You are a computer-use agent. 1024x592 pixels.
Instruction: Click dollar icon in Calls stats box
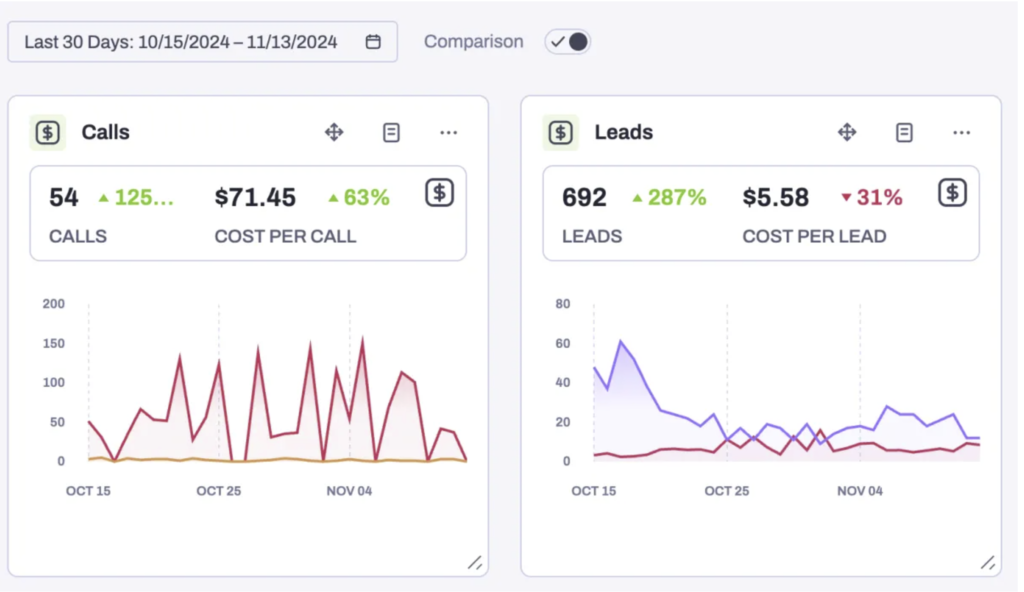(x=440, y=193)
